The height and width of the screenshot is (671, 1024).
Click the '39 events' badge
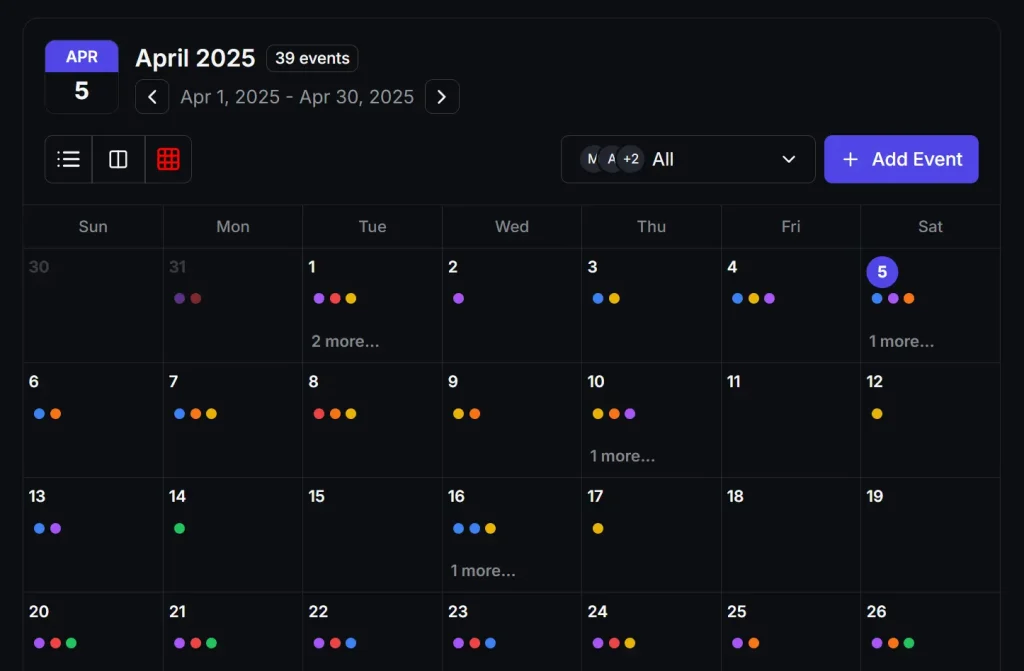coord(312,59)
